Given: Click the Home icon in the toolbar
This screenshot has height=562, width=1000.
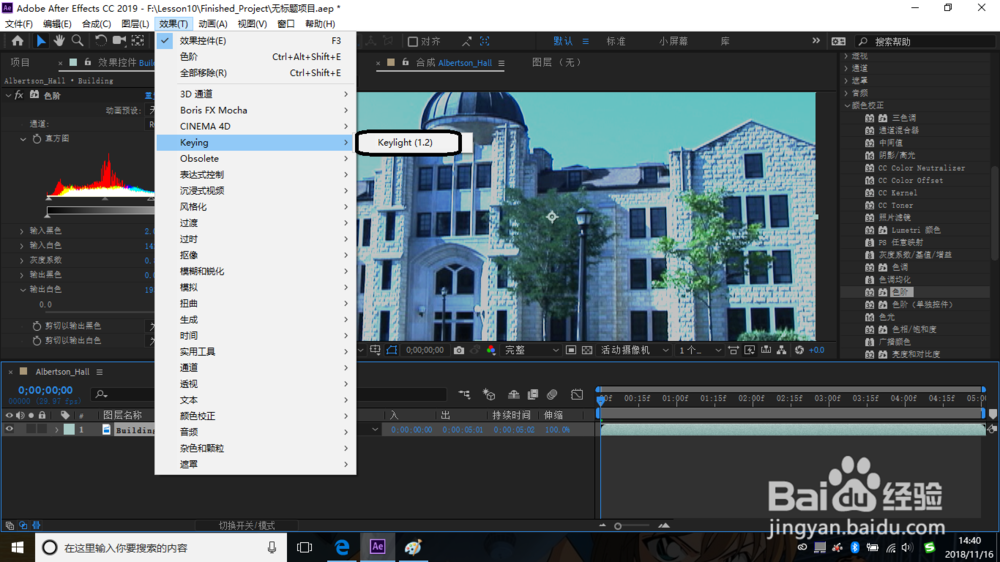Looking at the screenshot, I should pos(17,41).
